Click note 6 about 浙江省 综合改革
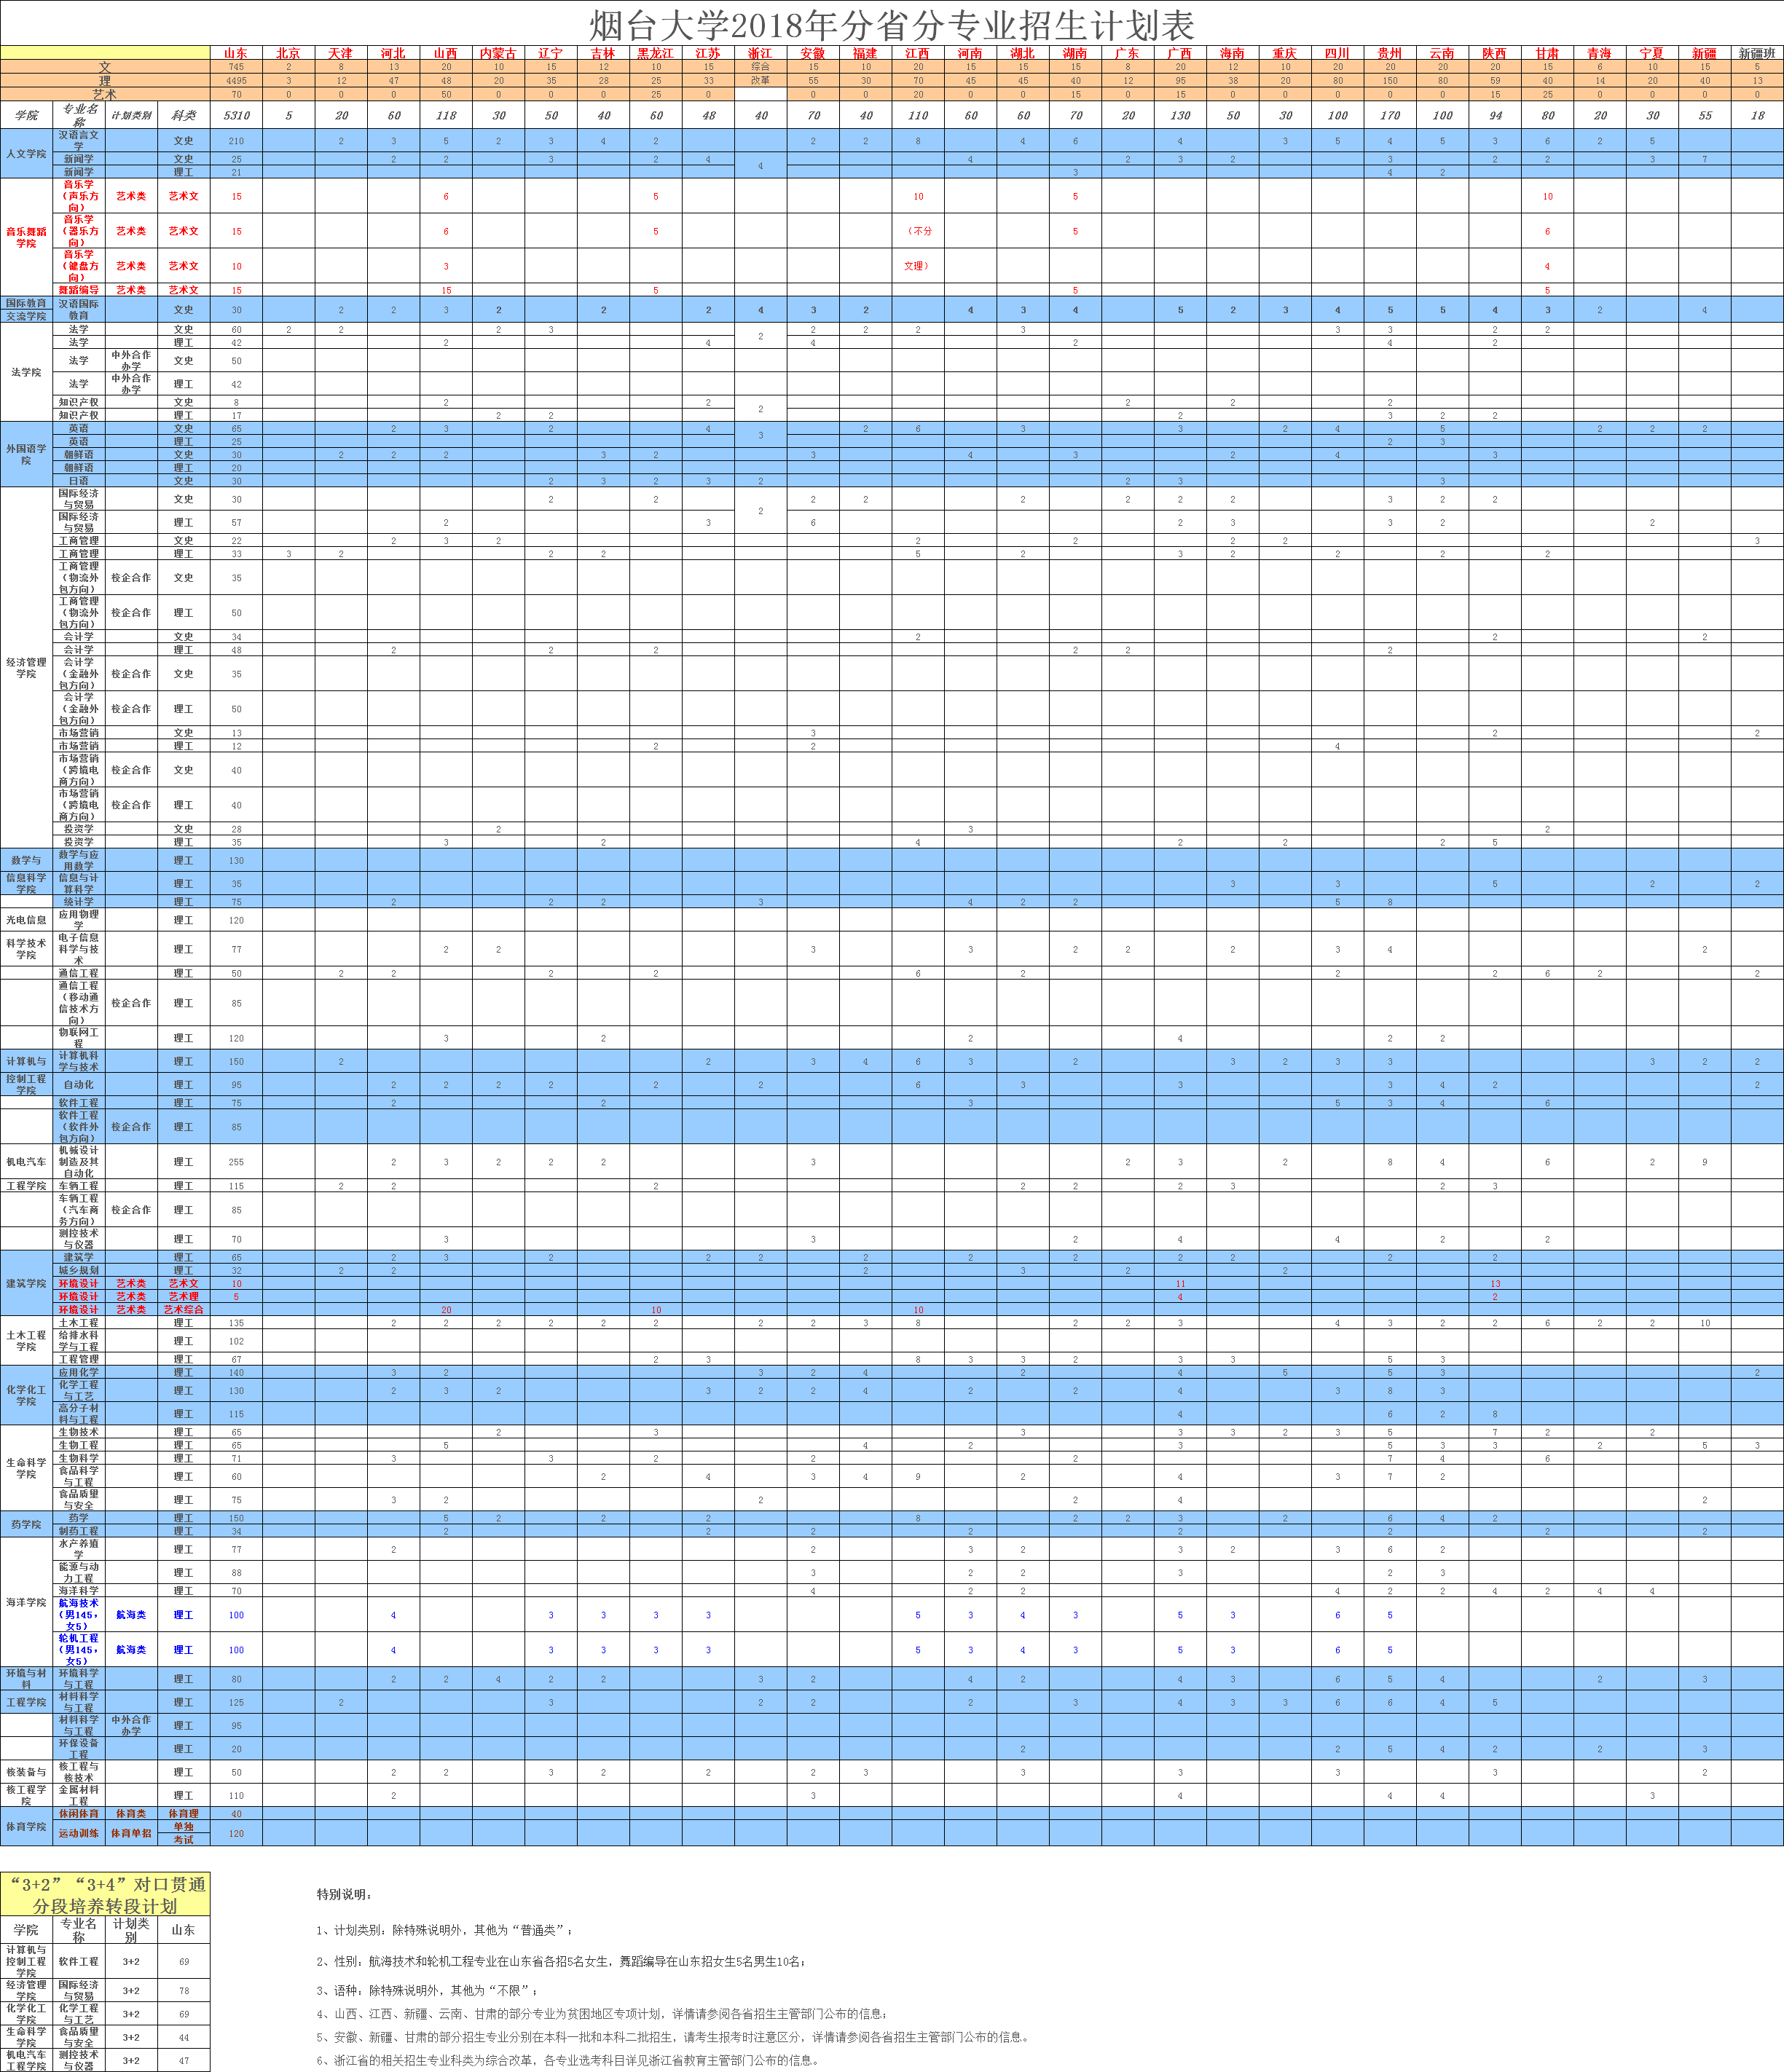The image size is (1784, 2072). pos(568,2060)
